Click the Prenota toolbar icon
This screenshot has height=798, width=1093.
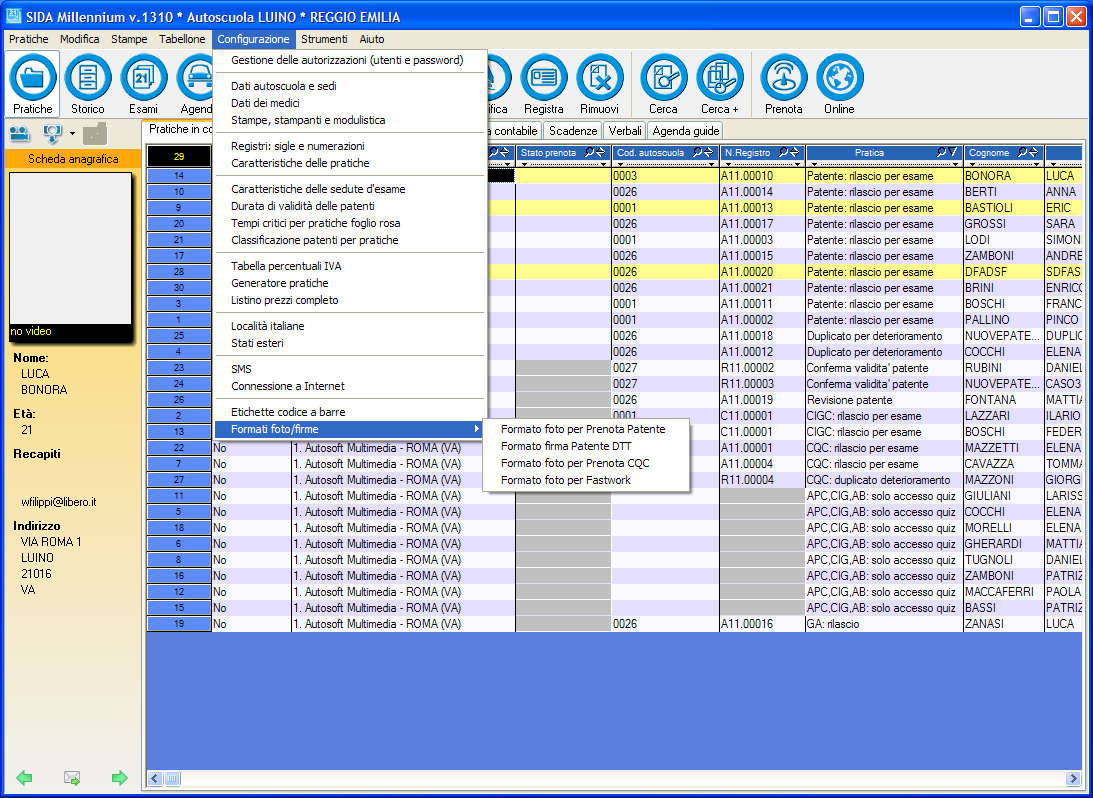click(784, 79)
